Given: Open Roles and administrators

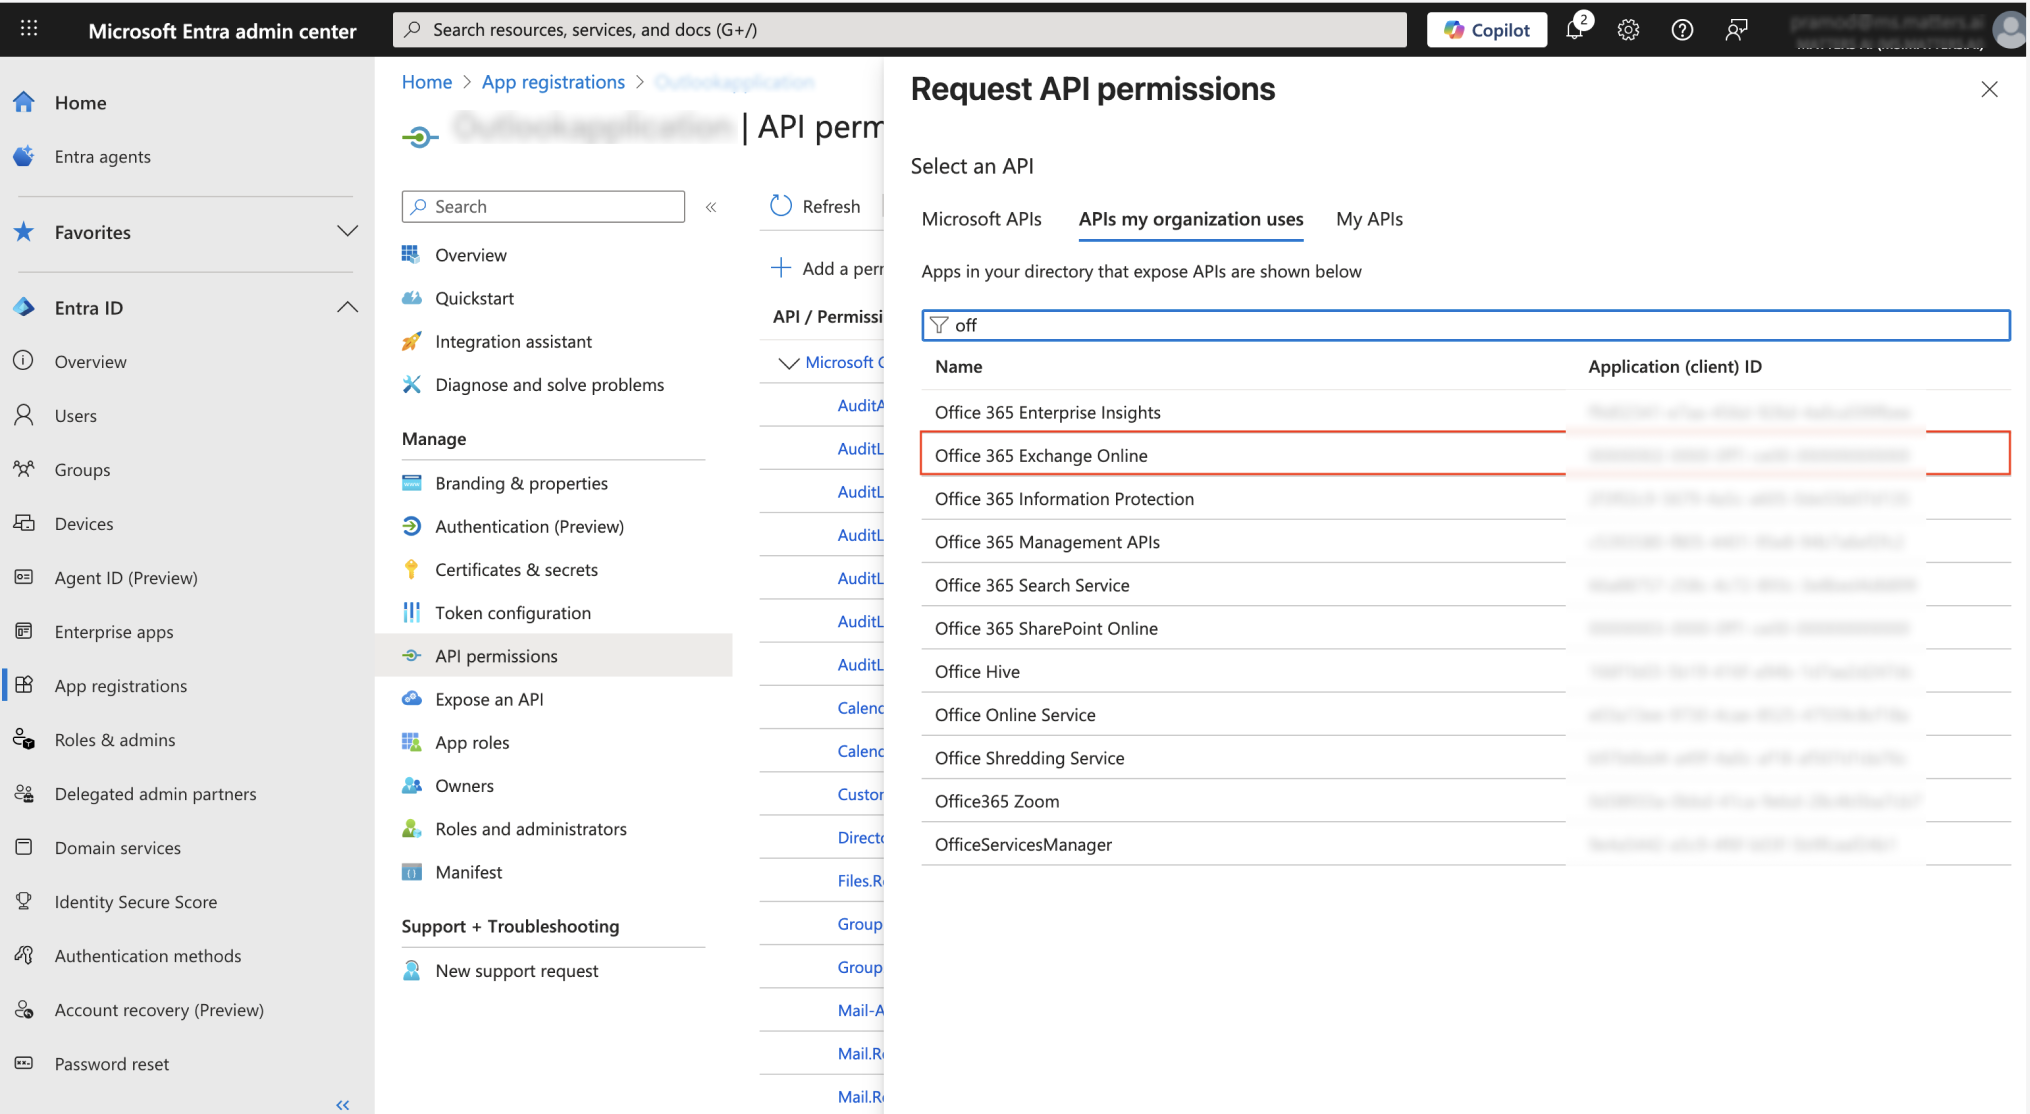Looking at the screenshot, I should (x=531, y=829).
